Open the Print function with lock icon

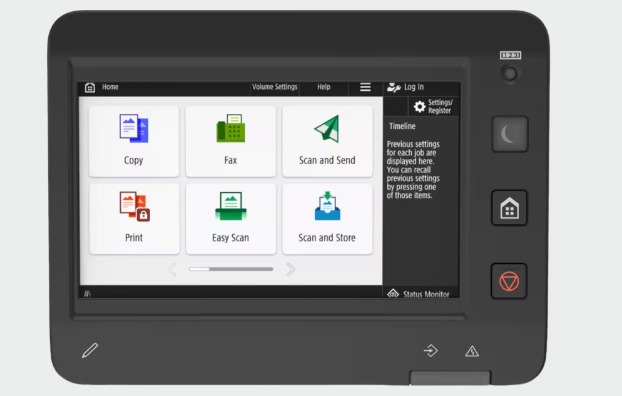click(x=134, y=218)
